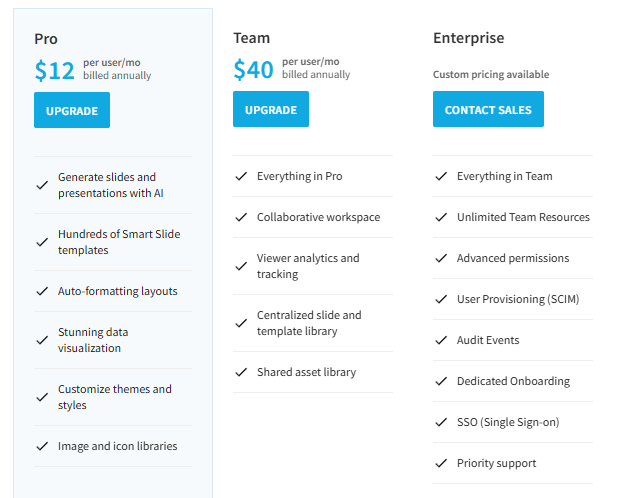Screen dimensions: 632x498
Task: Click checkmark next to Image and icon libraries
Action: click(42, 446)
